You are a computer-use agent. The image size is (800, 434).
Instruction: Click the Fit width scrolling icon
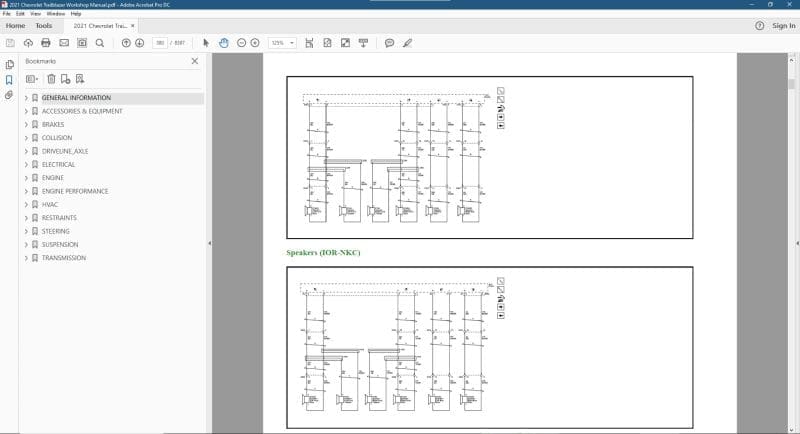309,43
